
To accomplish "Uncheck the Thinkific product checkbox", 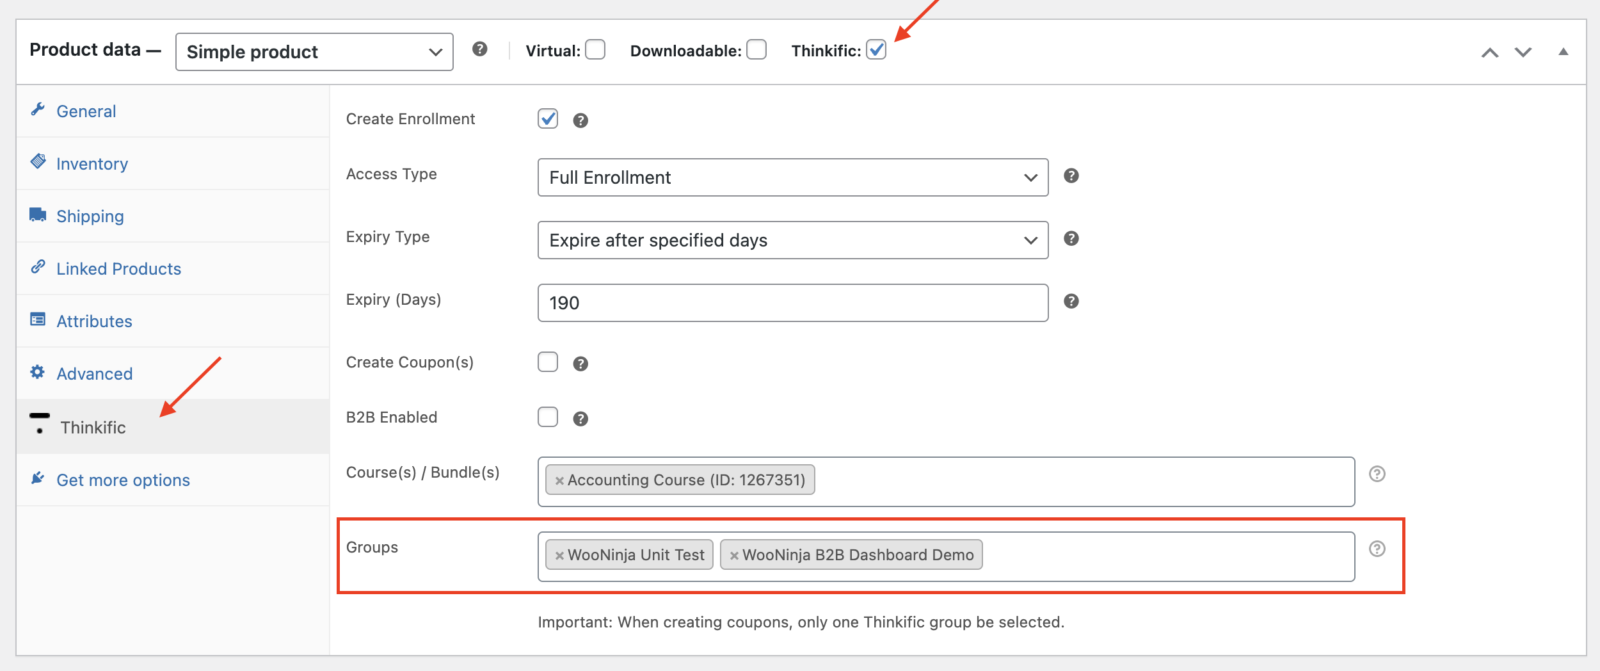I will [876, 50].
